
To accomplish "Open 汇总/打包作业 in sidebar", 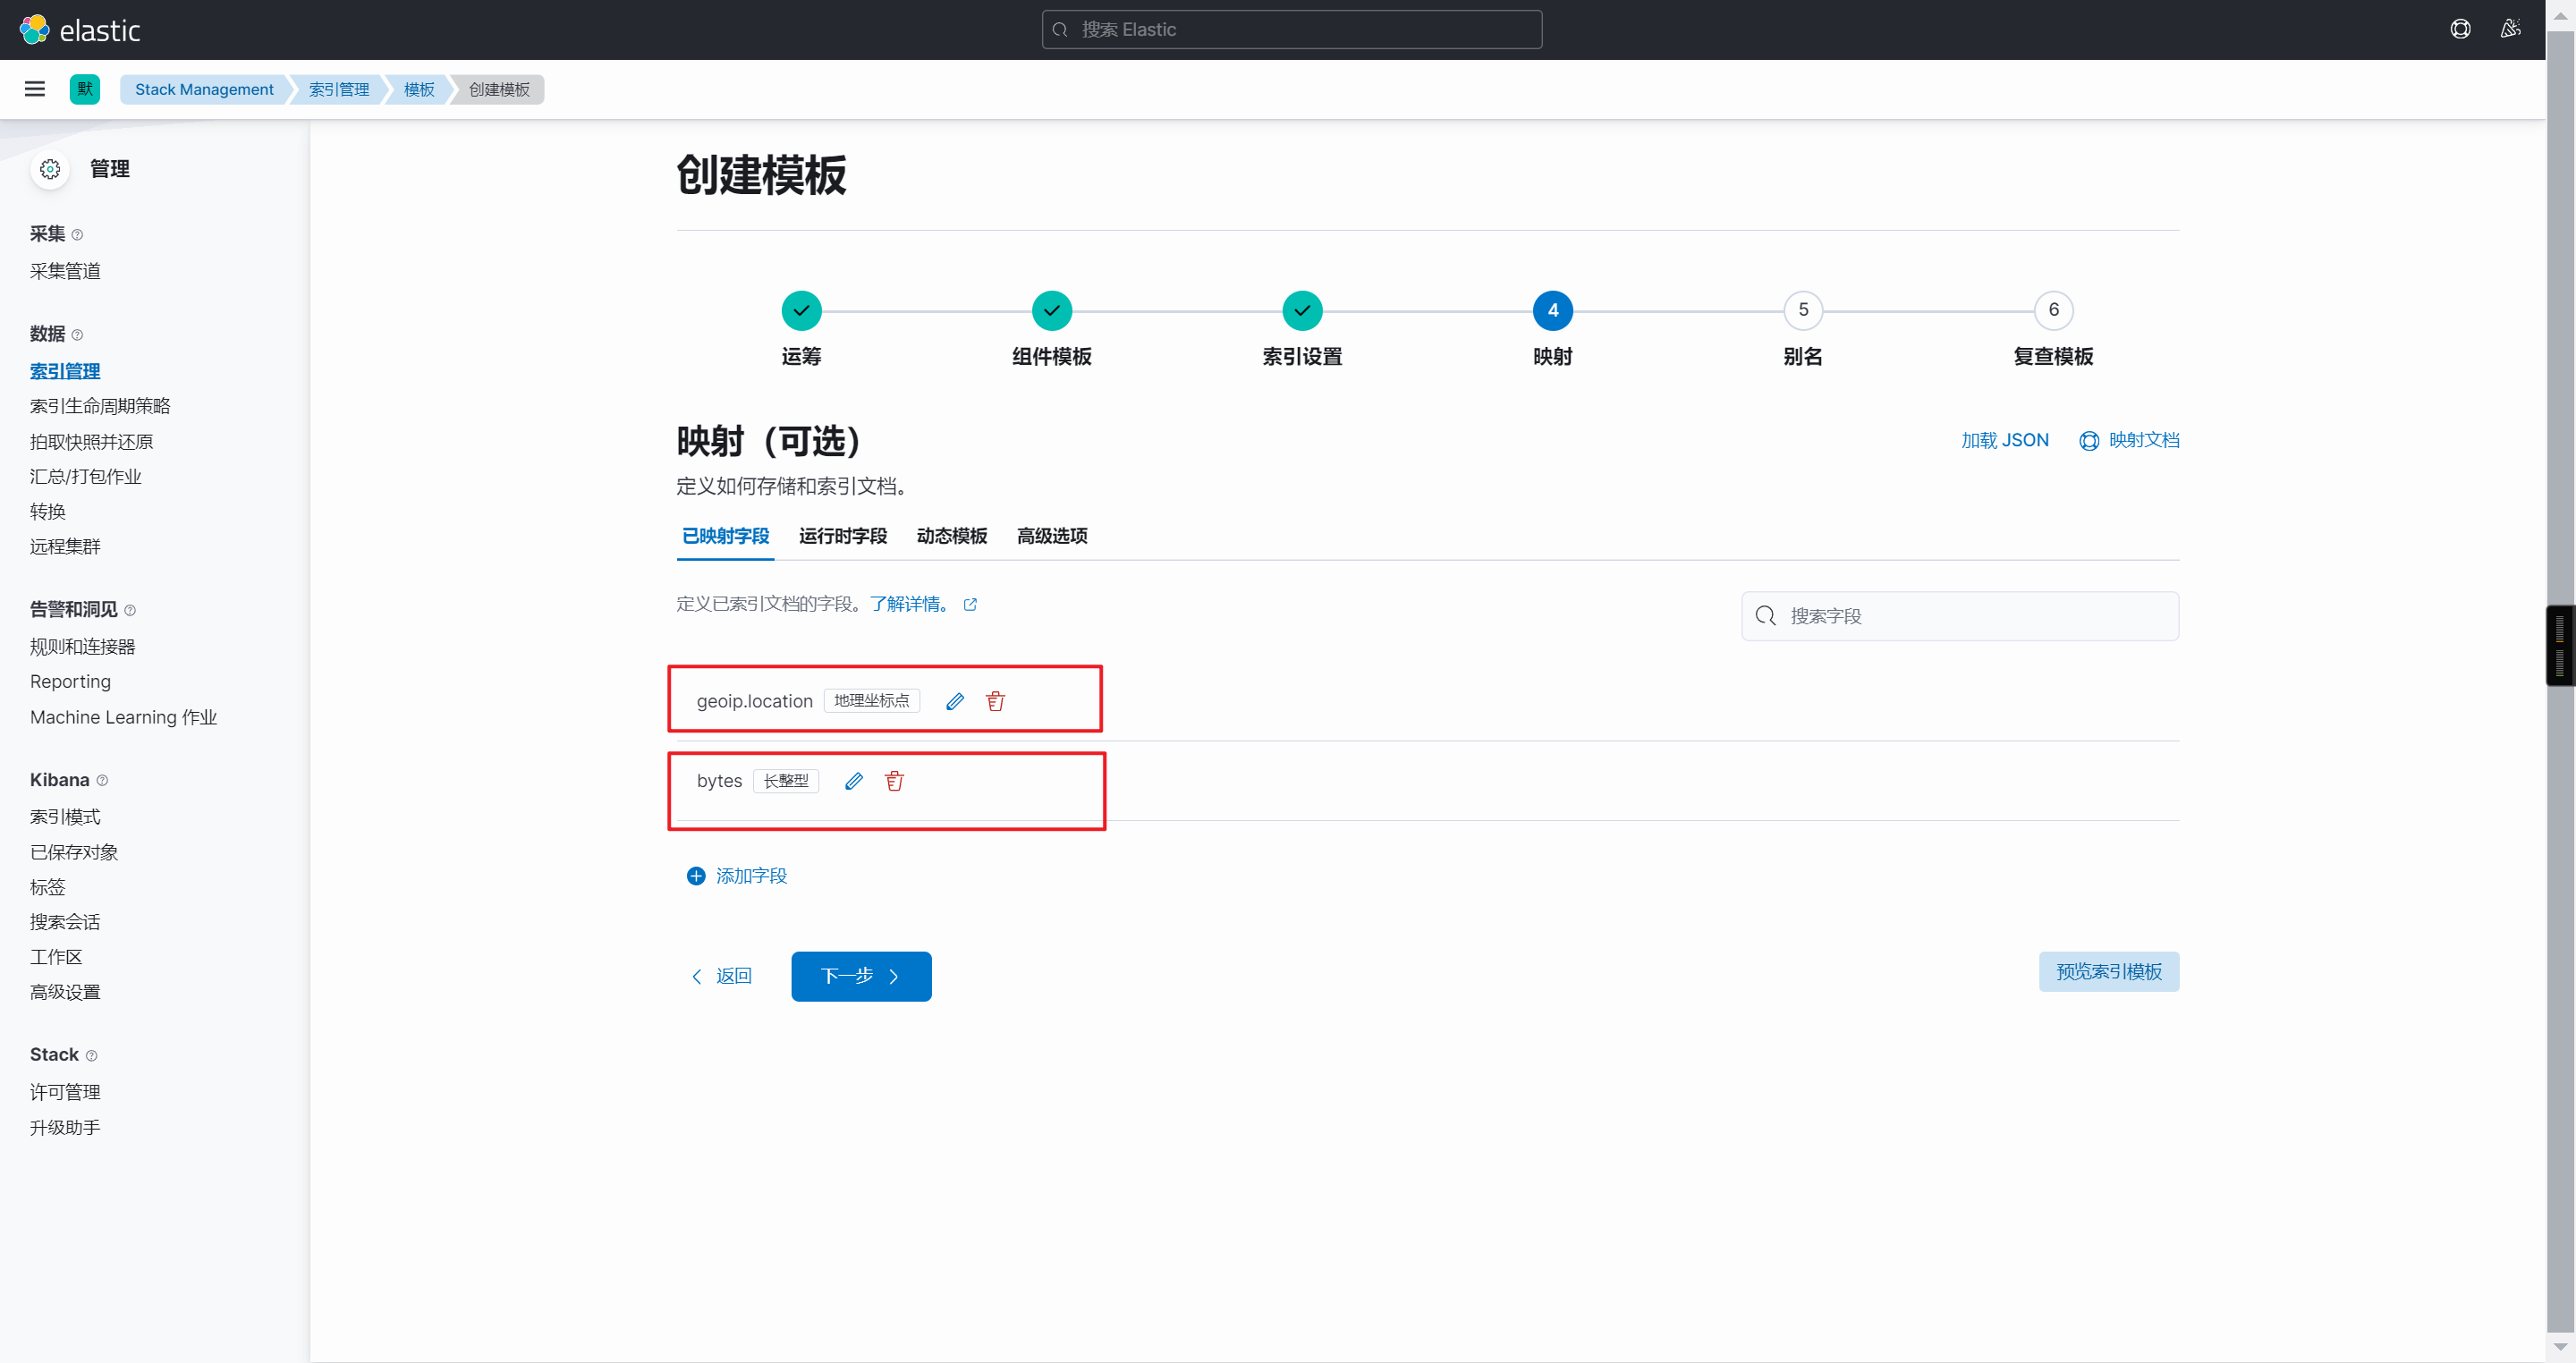I will 86,477.
